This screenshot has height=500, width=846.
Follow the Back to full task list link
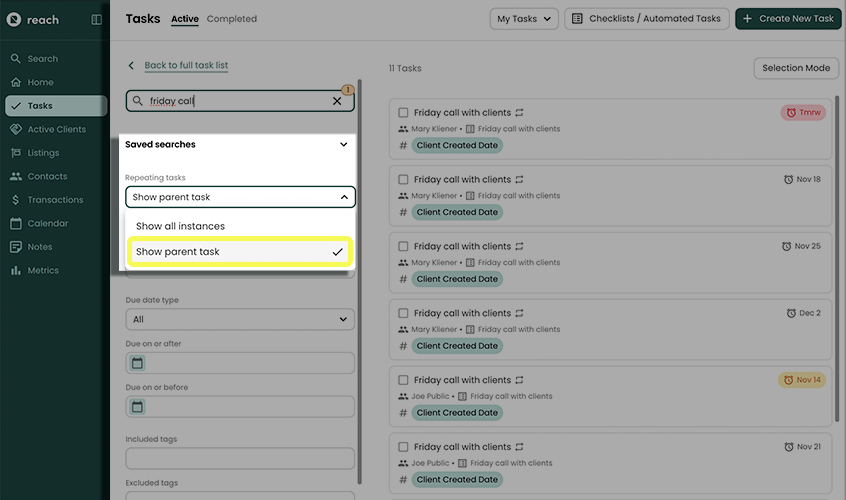pos(186,66)
